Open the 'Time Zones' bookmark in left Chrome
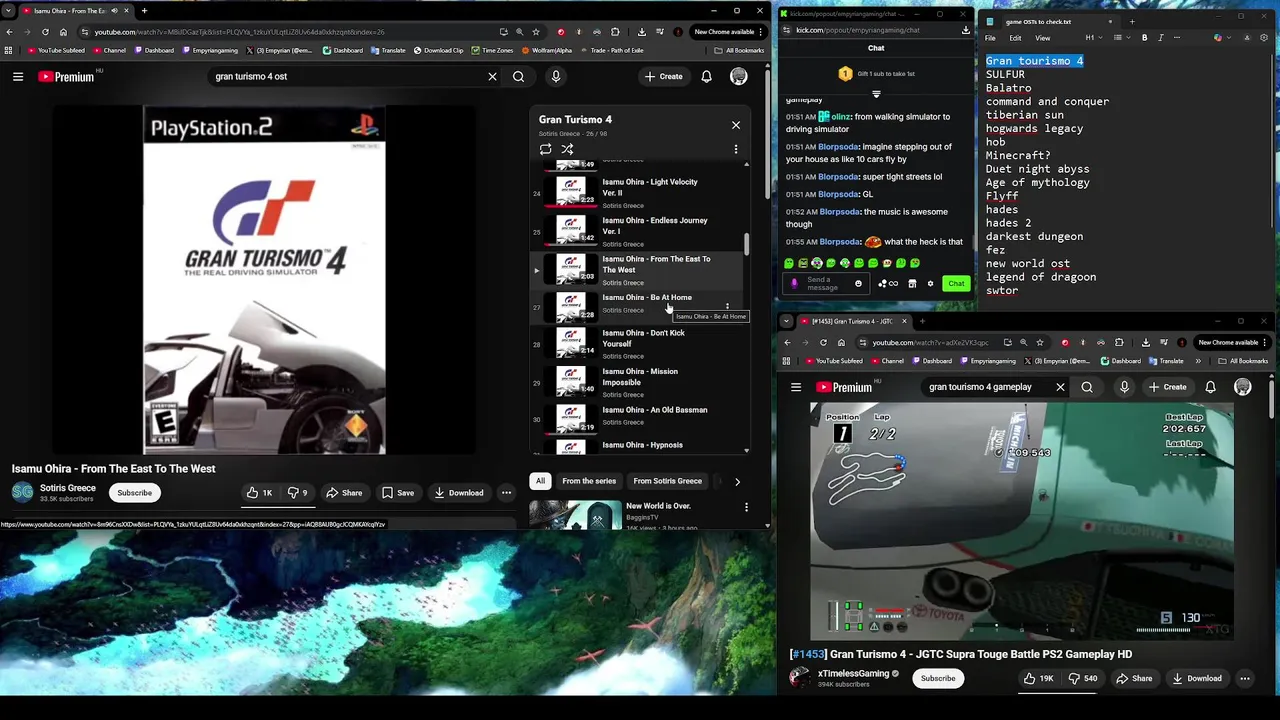 click(492, 50)
